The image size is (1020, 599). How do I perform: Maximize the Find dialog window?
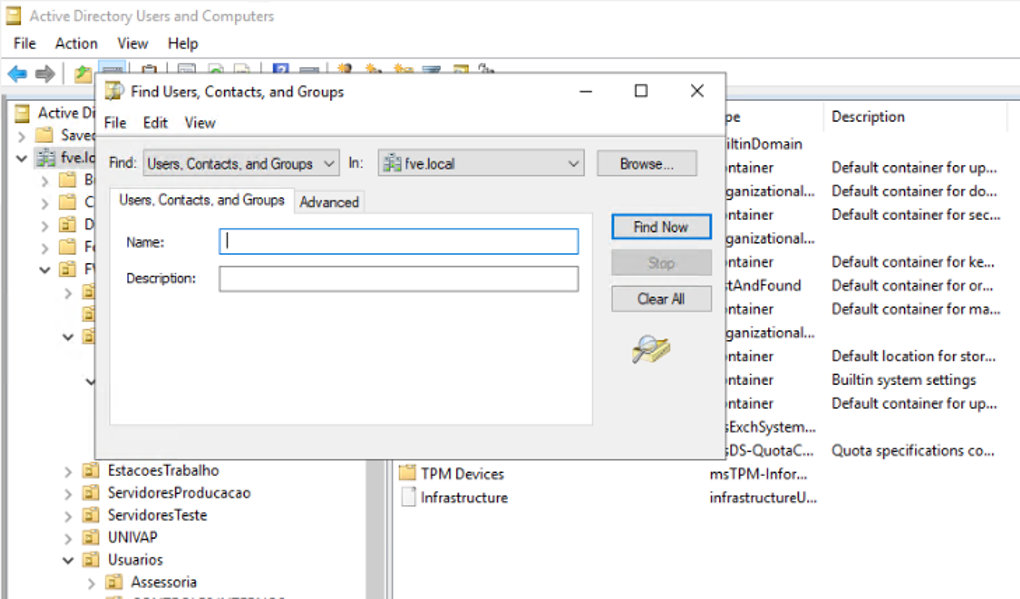click(641, 91)
